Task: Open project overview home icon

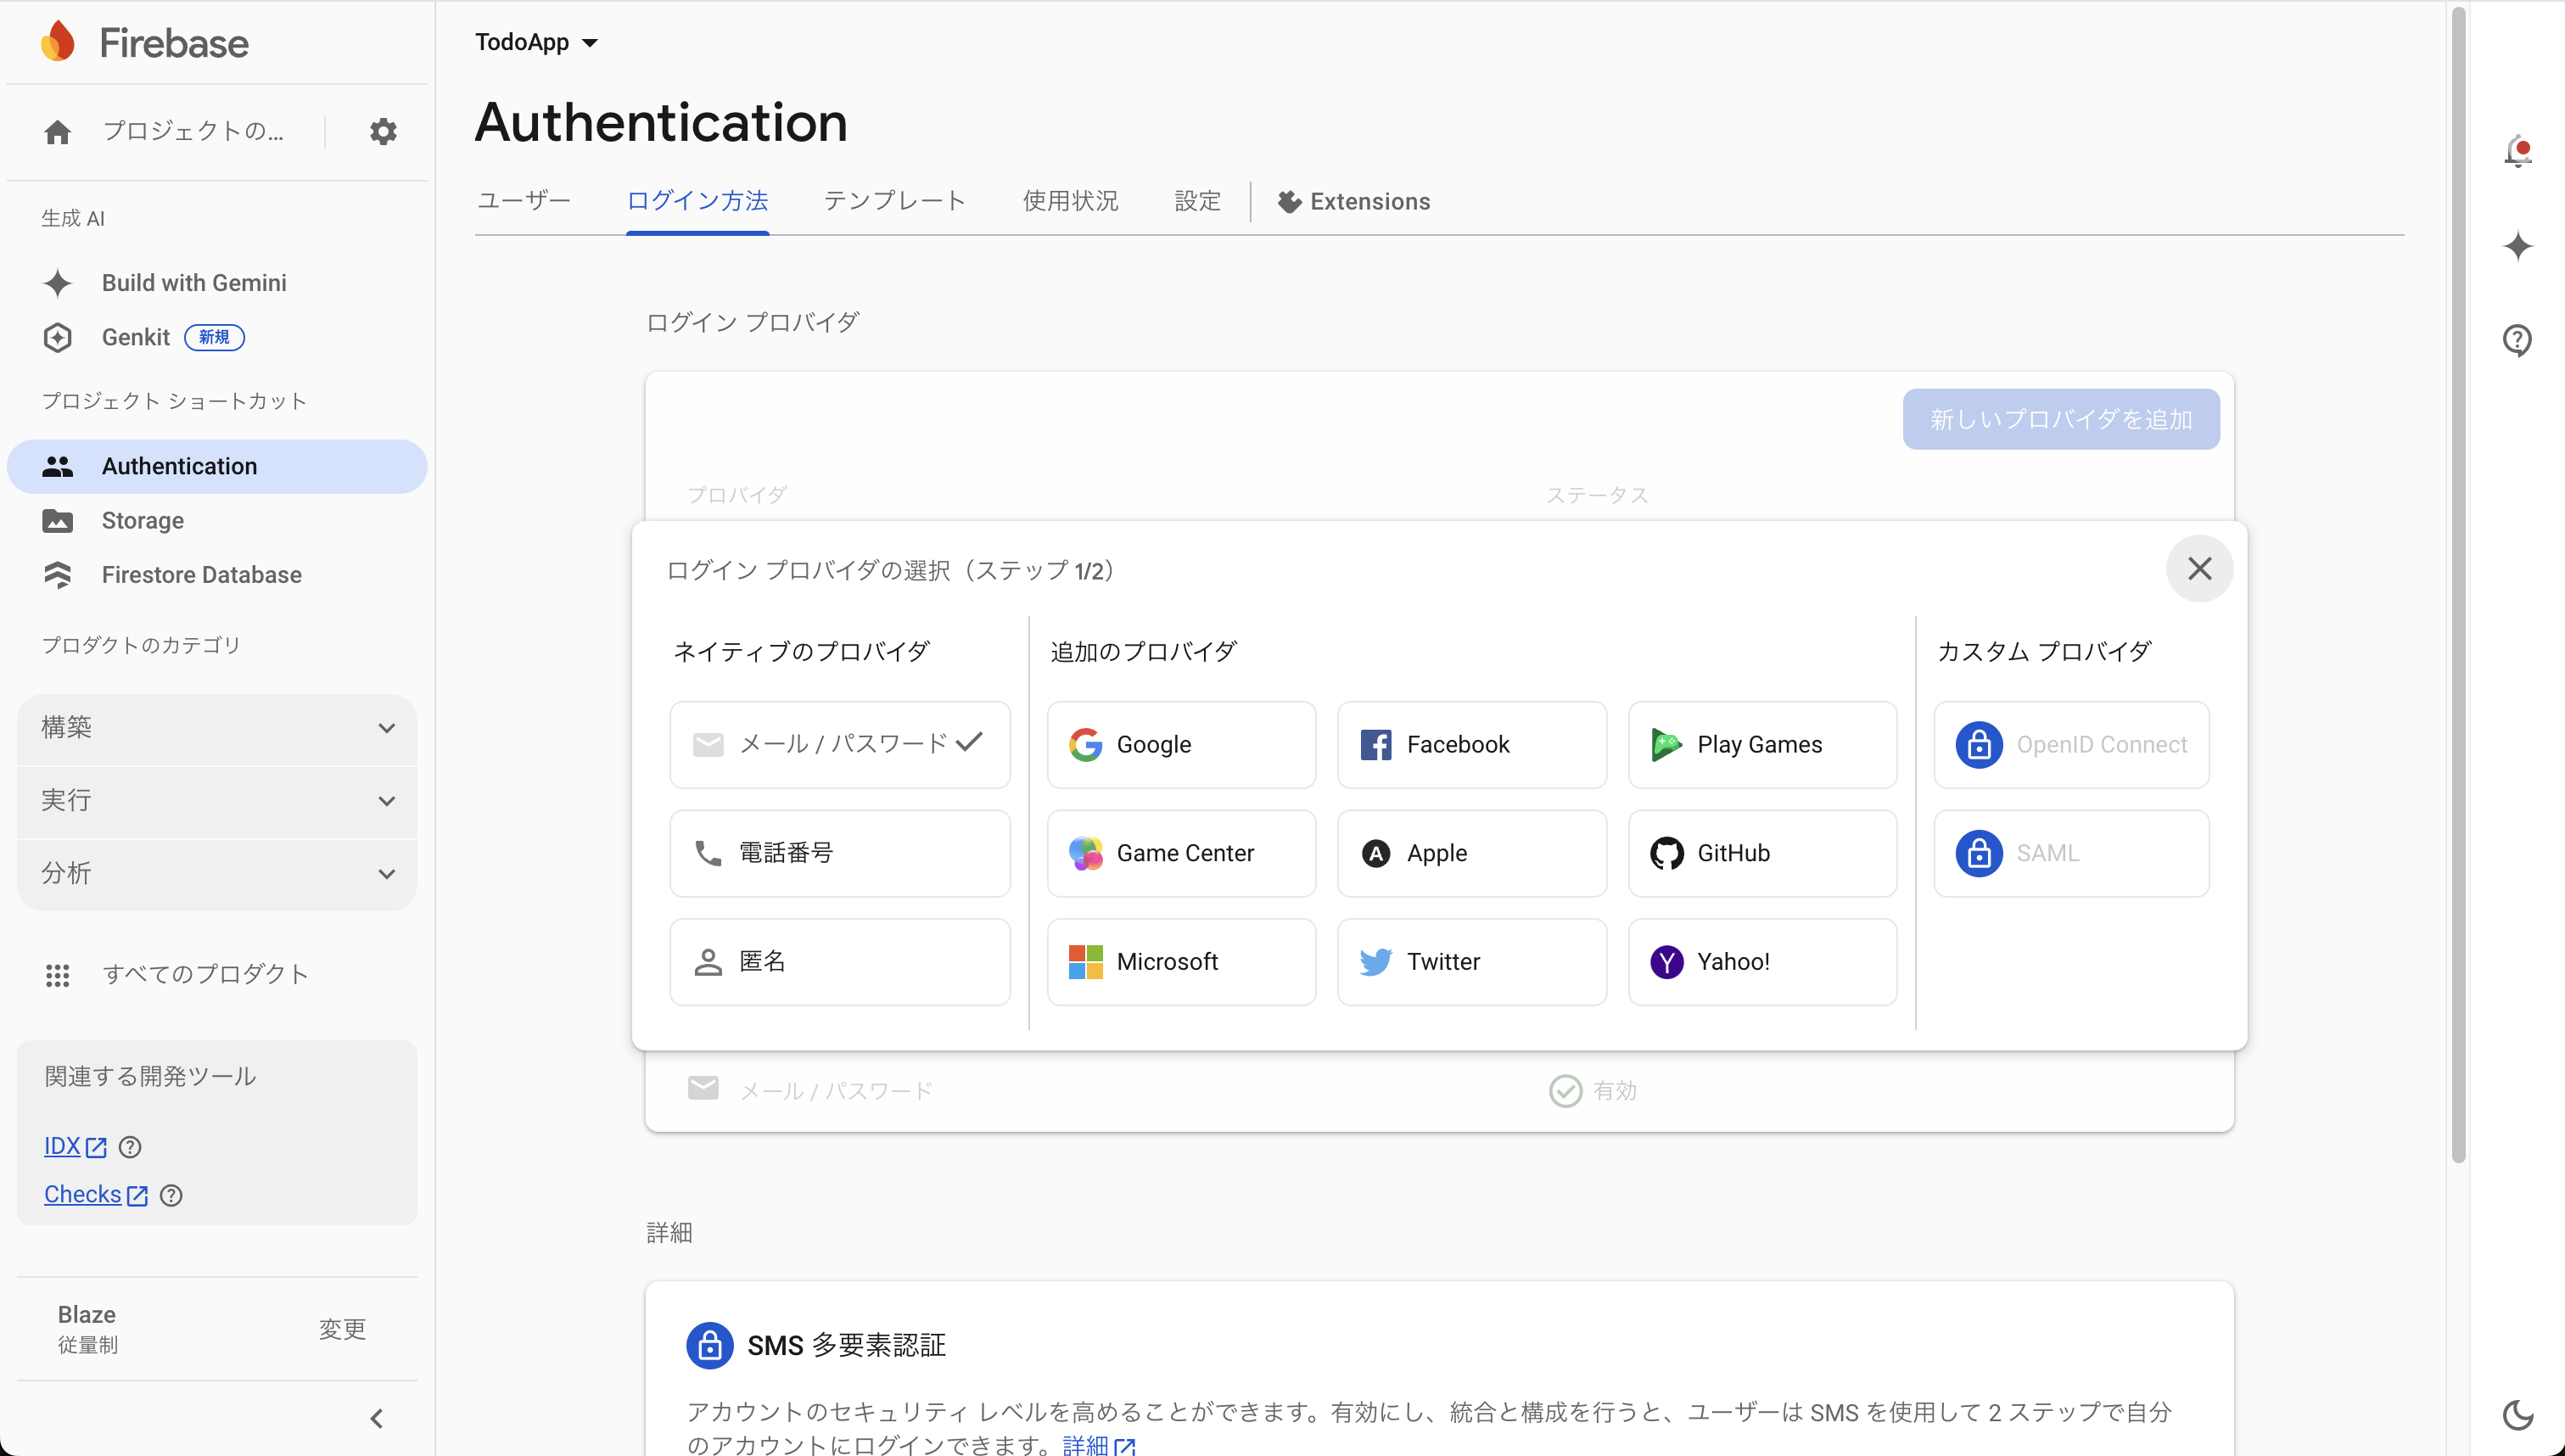Action: tap(58, 131)
